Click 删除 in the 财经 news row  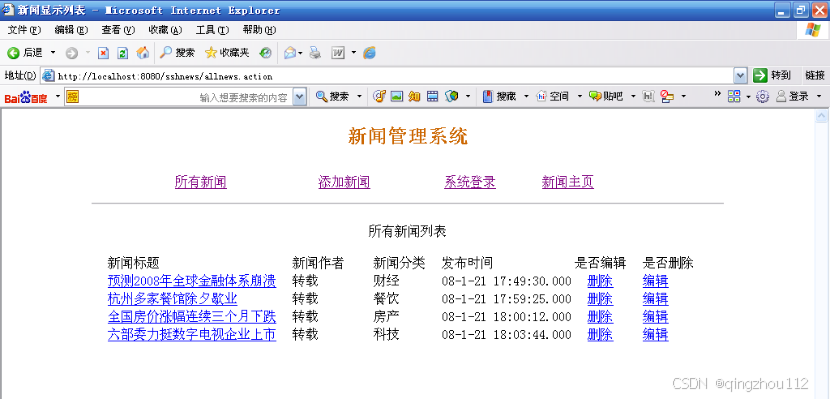point(600,280)
